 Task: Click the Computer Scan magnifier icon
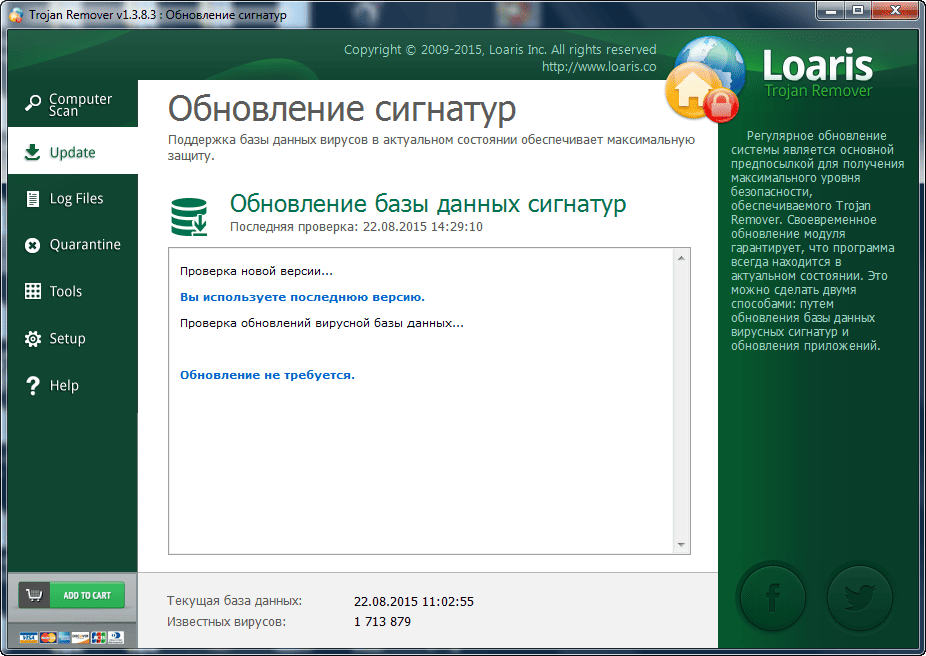click(x=32, y=103)
